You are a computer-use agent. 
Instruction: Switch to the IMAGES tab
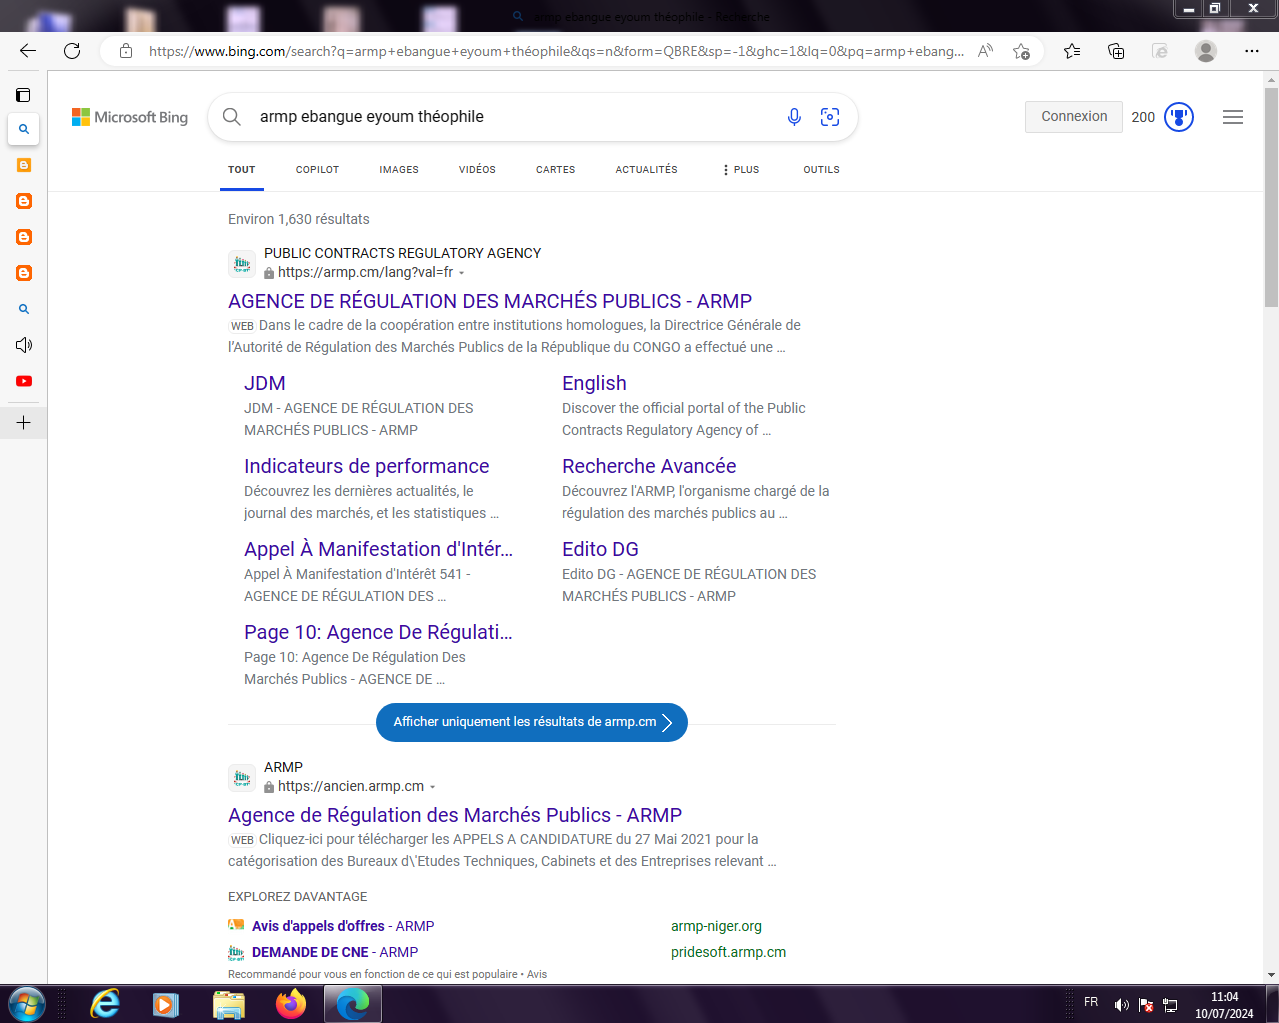click(399, 170)
